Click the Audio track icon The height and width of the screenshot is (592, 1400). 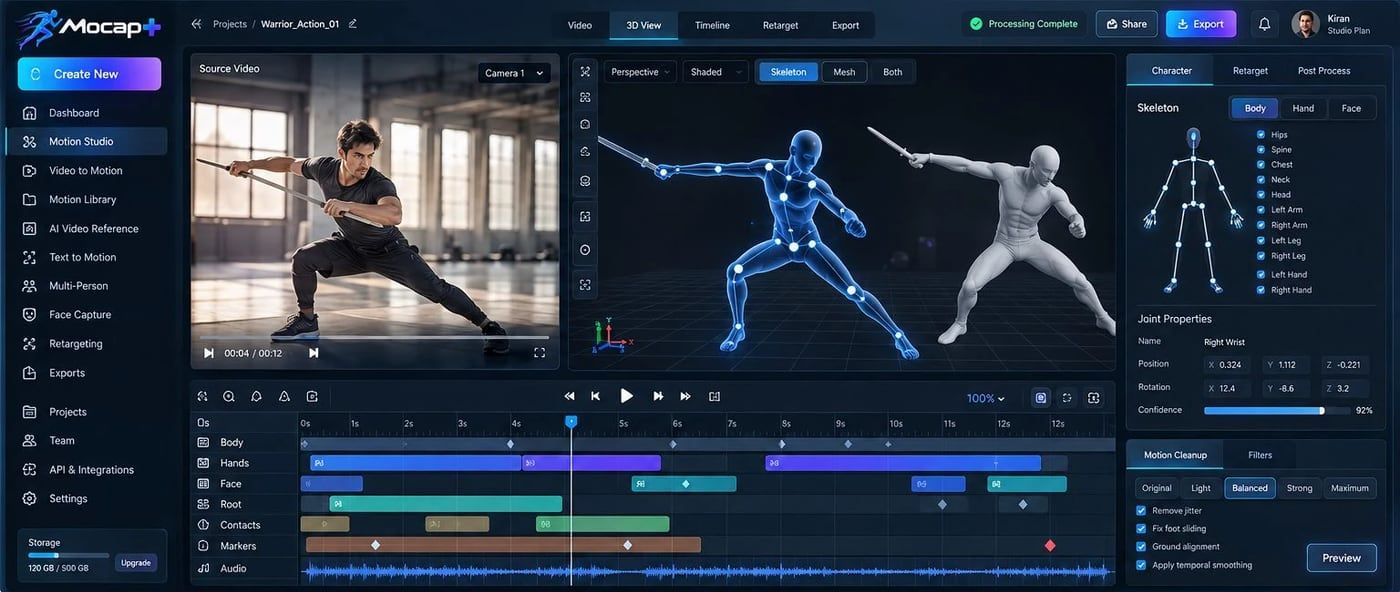203,568
